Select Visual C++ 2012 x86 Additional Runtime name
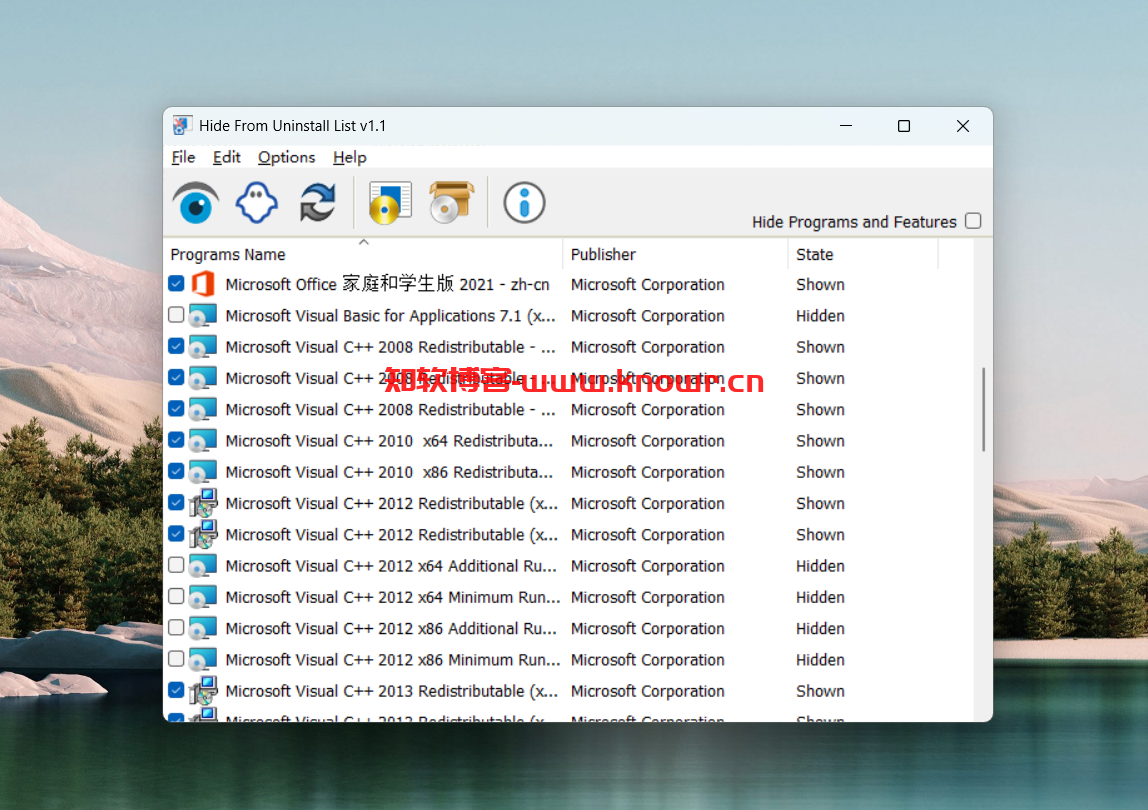This screenshot has width=1148, height=810. [x=391, y=628]
